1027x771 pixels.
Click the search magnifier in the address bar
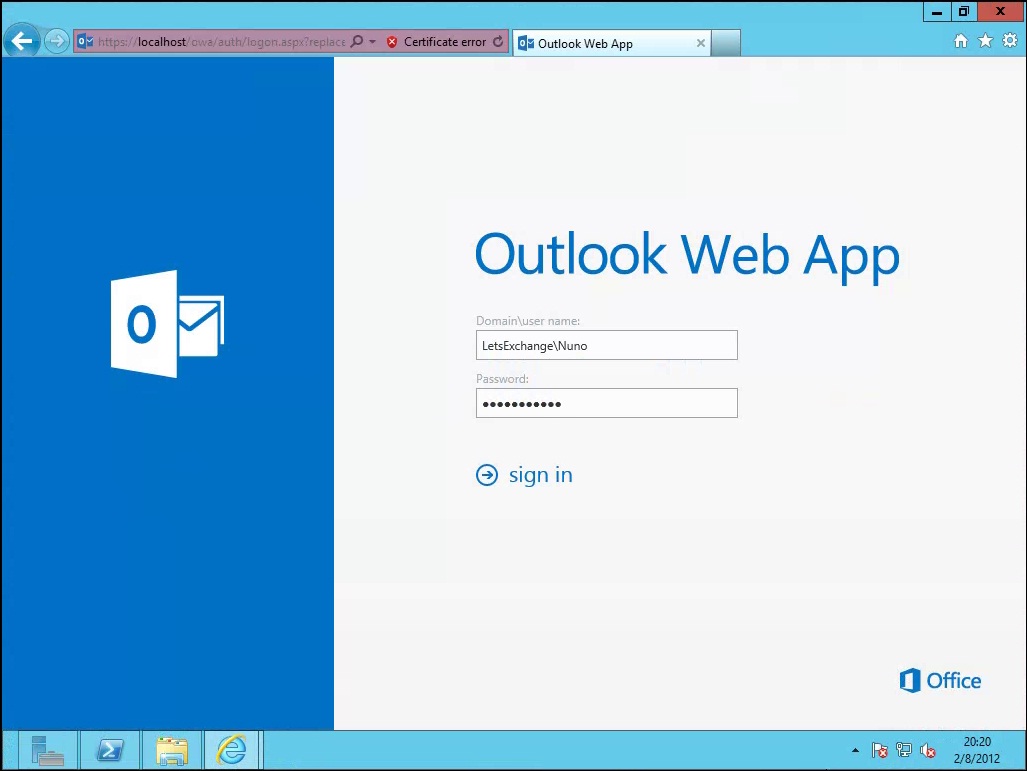pos(357,41)
